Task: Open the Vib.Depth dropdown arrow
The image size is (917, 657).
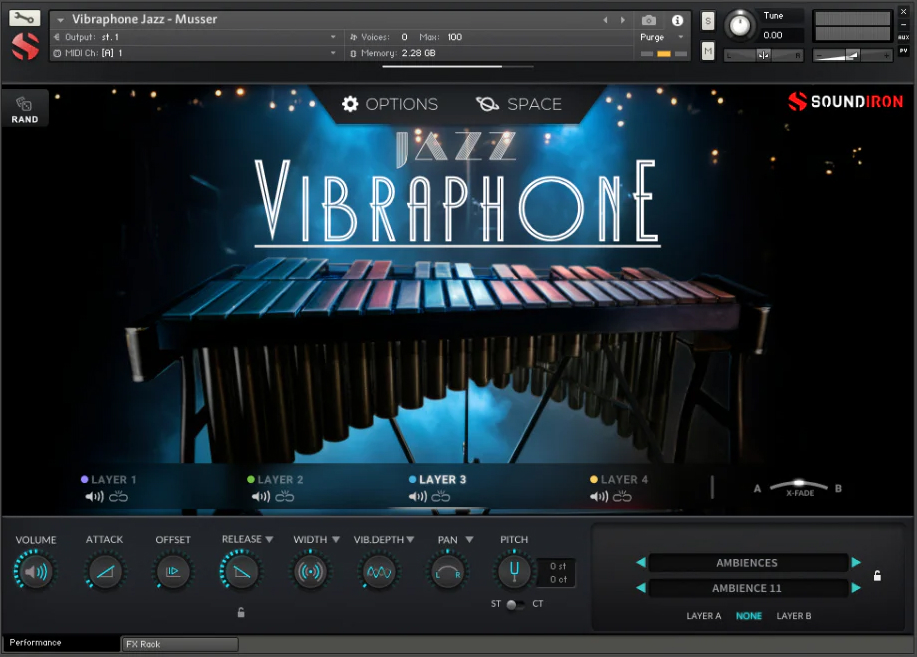Action: tap(410, 539)
